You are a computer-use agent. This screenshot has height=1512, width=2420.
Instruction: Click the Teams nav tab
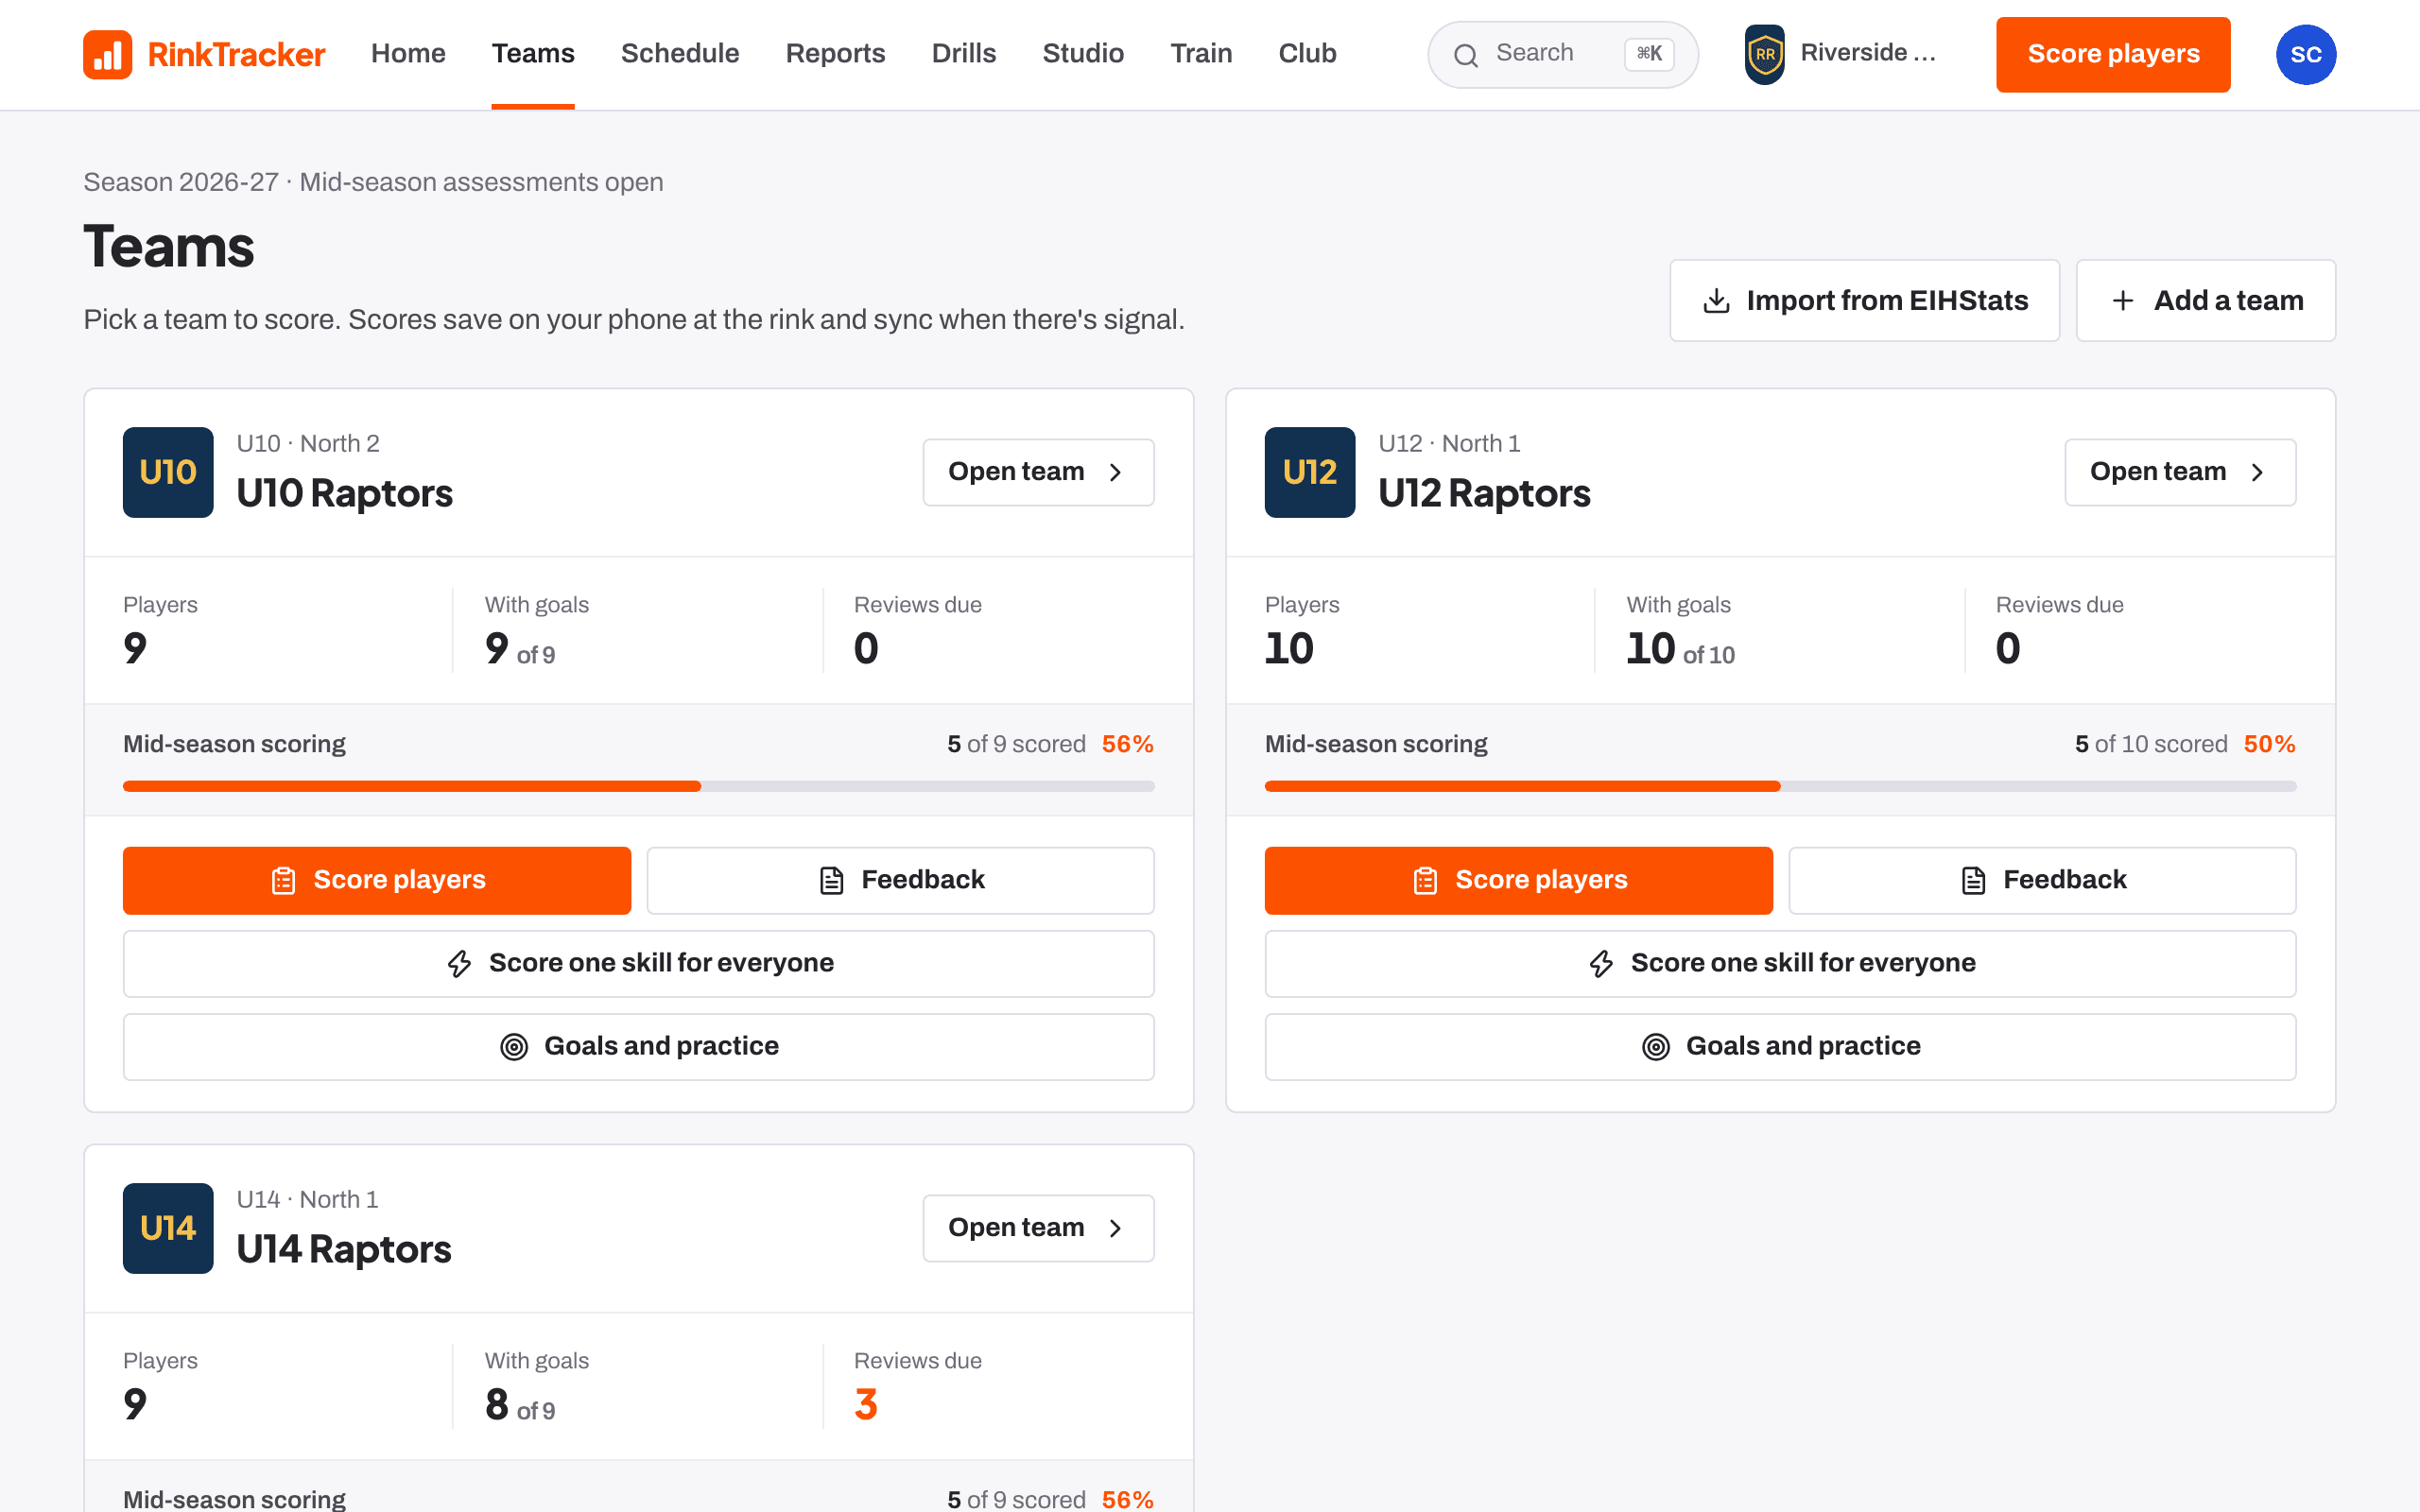[533, 53]
